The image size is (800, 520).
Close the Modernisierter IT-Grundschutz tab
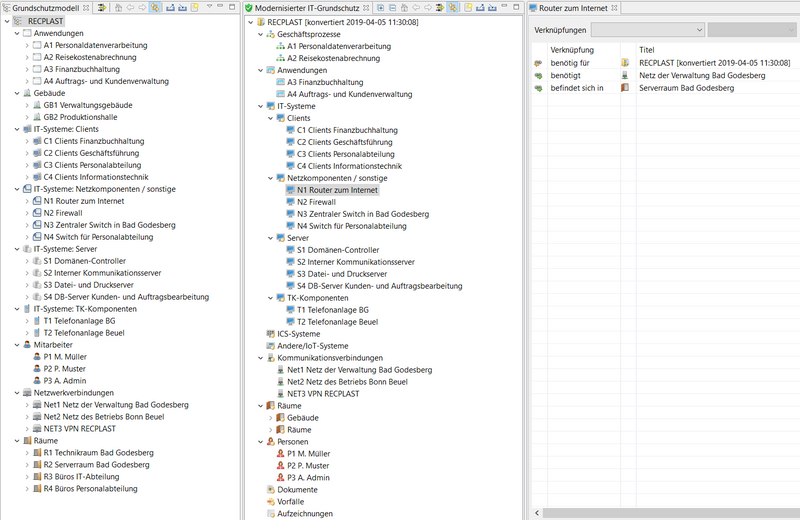pos(366,8)
